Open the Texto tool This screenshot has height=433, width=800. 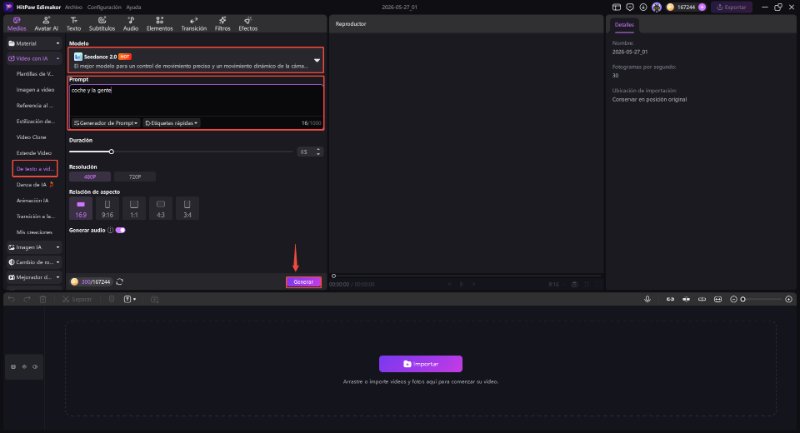[x=74, y=24]
